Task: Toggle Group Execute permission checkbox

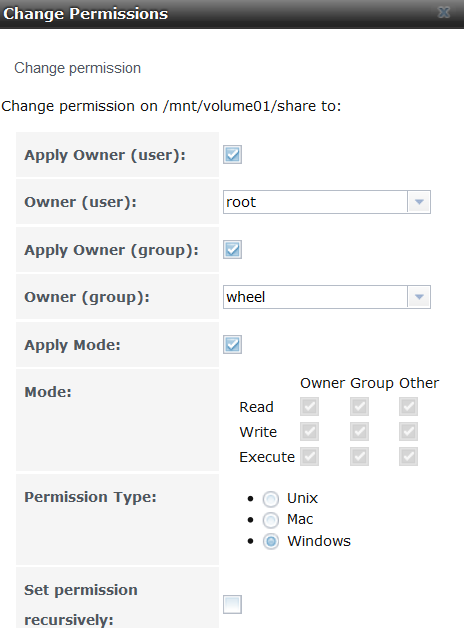Action: click(359, 457)
